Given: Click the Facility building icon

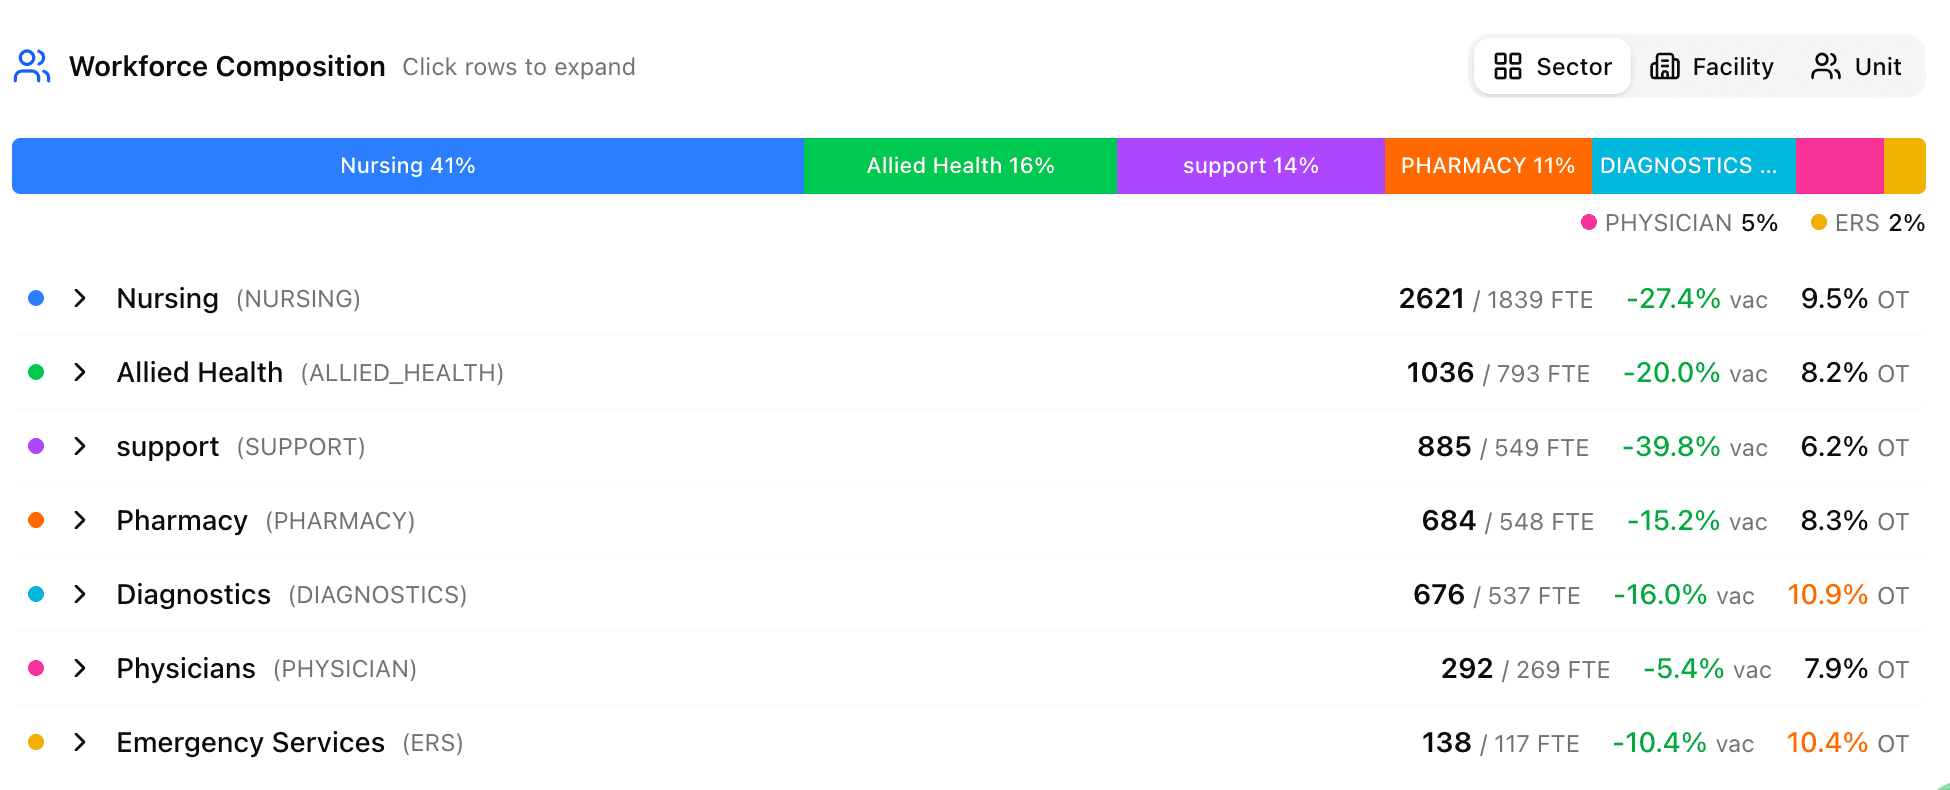Looking at the screenshot, I should click(1664, 66).
